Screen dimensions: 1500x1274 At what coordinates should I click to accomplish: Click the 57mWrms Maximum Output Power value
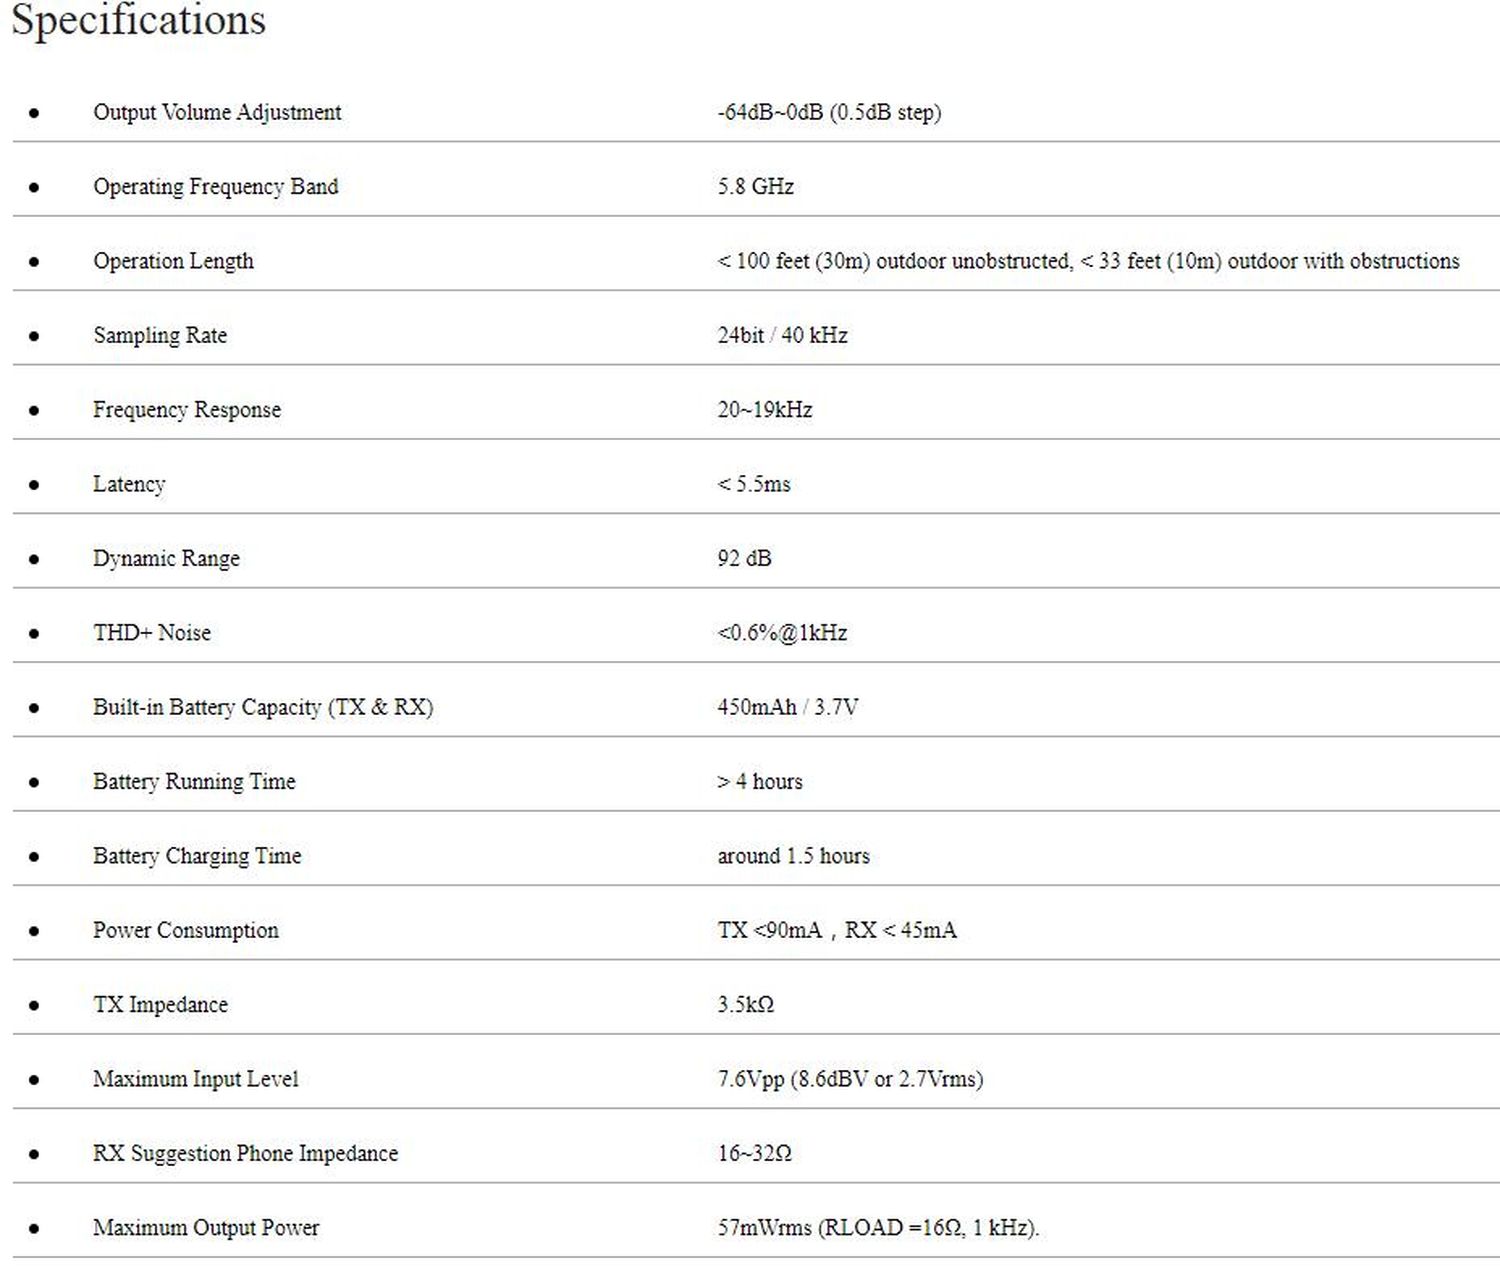878,1228
